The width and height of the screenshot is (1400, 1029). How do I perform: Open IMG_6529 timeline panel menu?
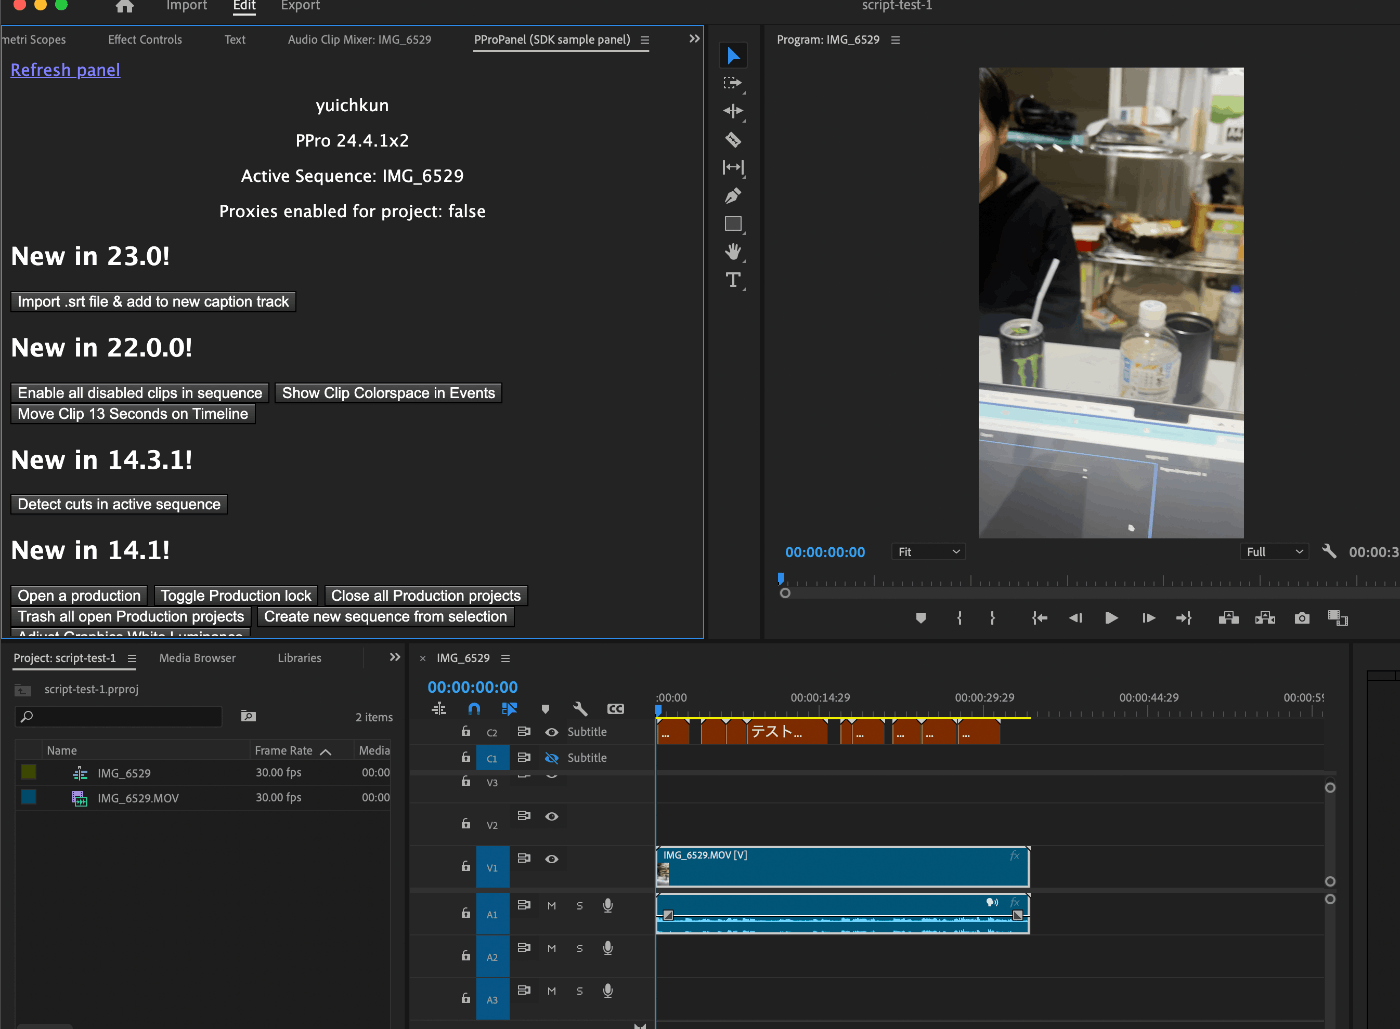[x=505, y=658]
